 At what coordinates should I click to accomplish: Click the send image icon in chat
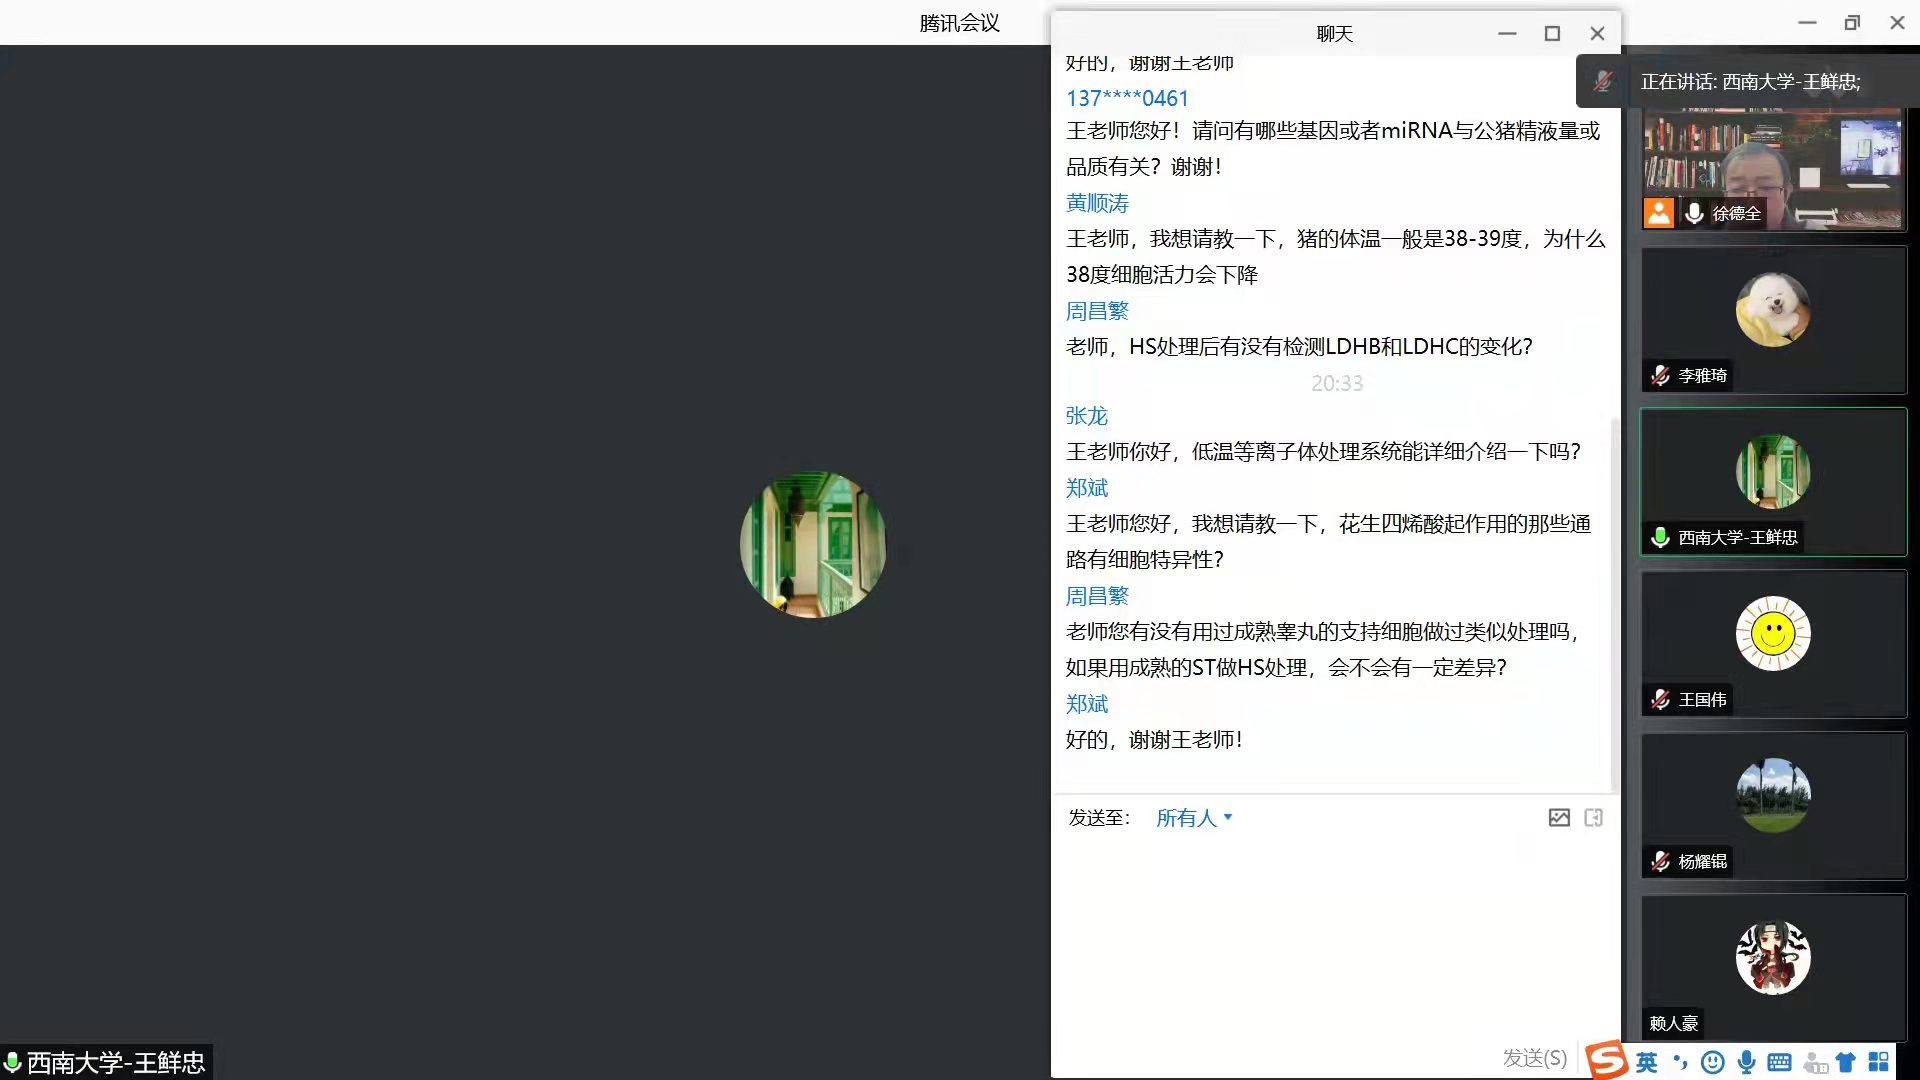click(x=1559, y=818)
